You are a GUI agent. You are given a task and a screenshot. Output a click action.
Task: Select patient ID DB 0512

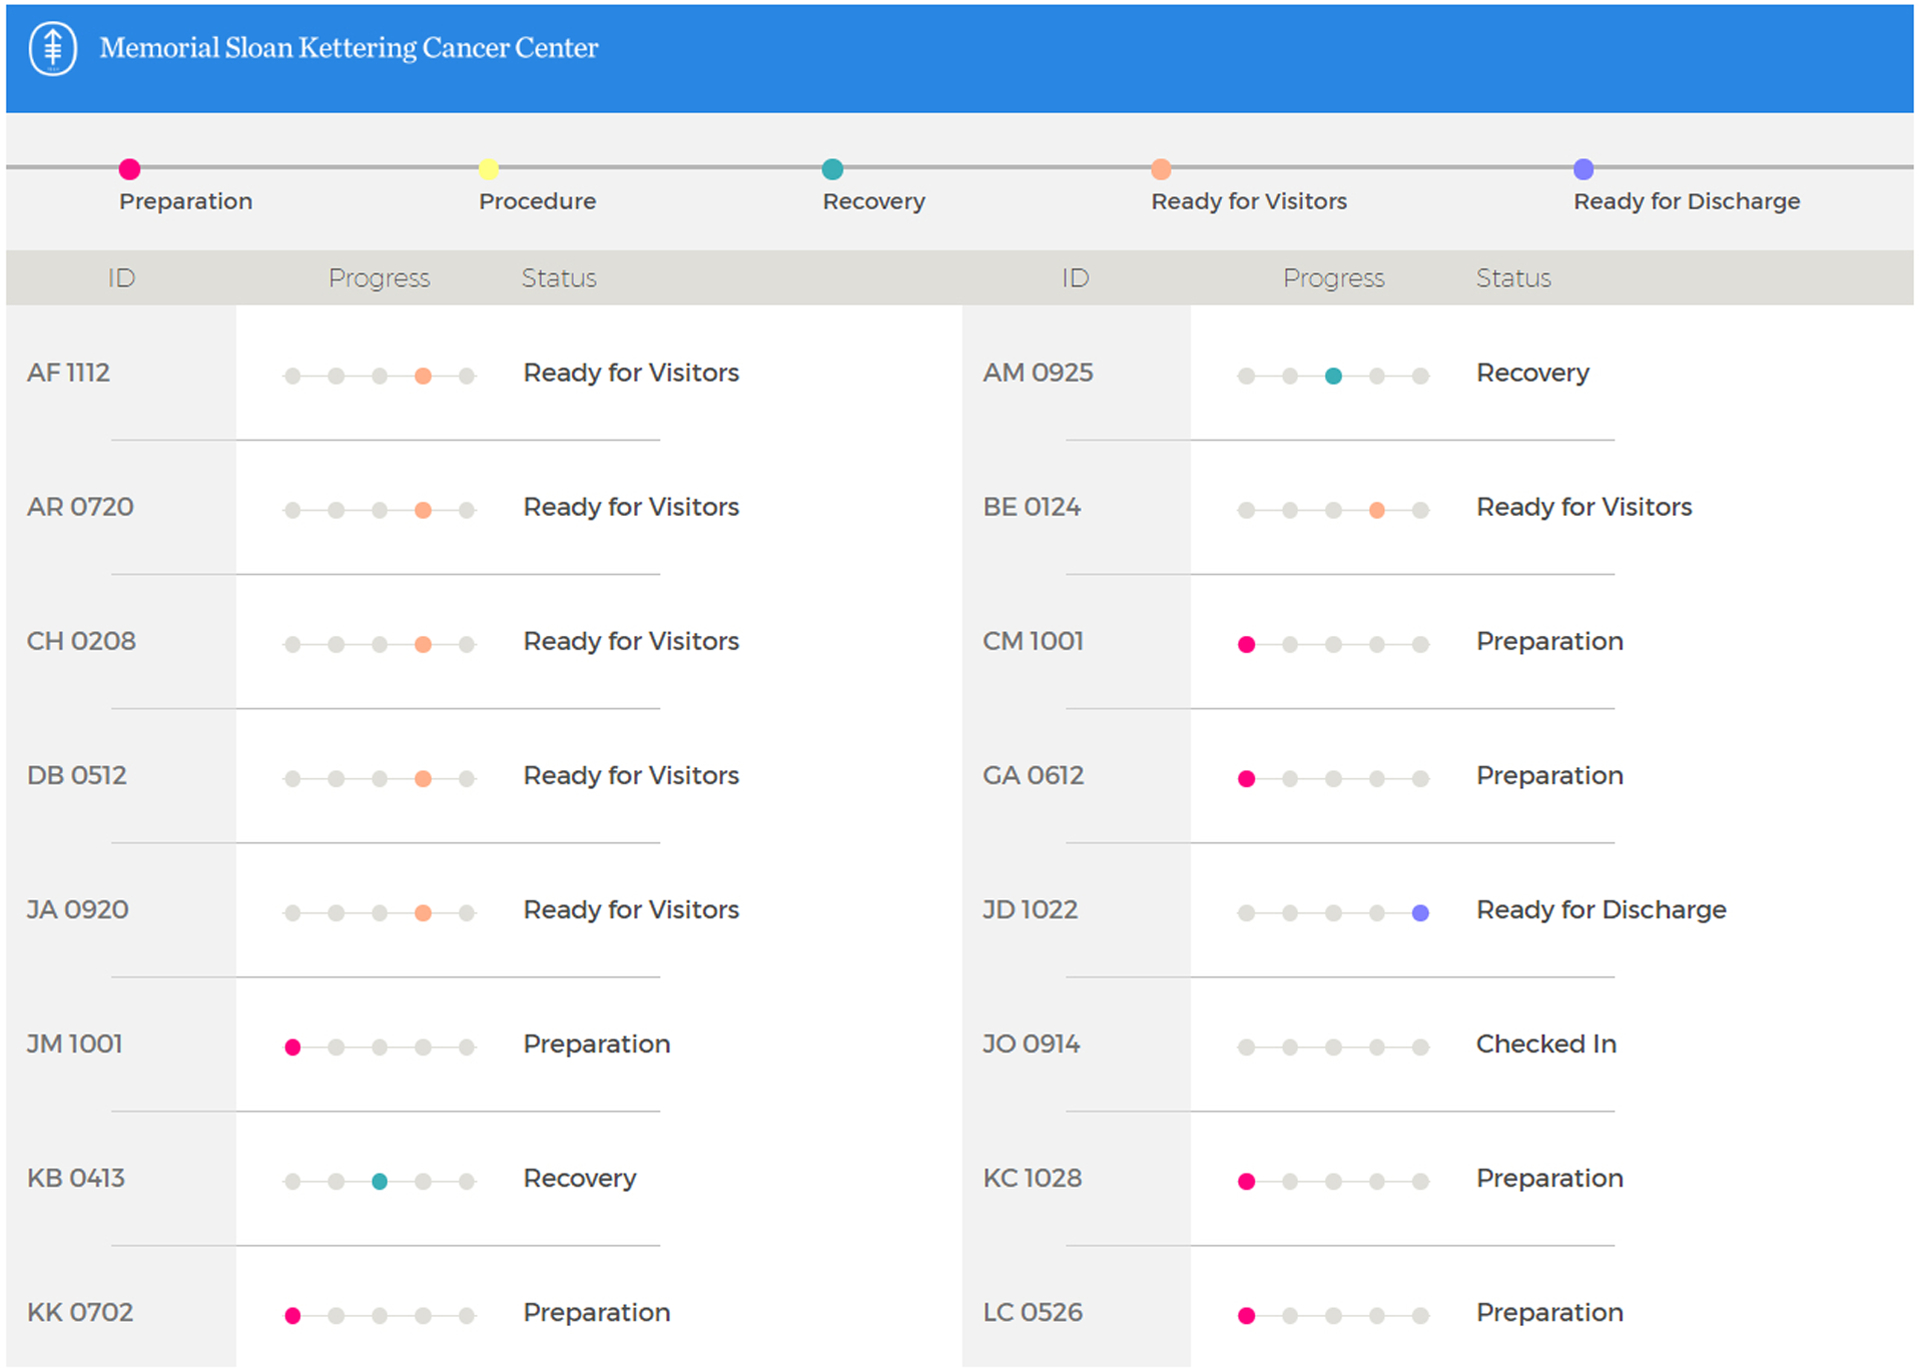tap(77, 775)
